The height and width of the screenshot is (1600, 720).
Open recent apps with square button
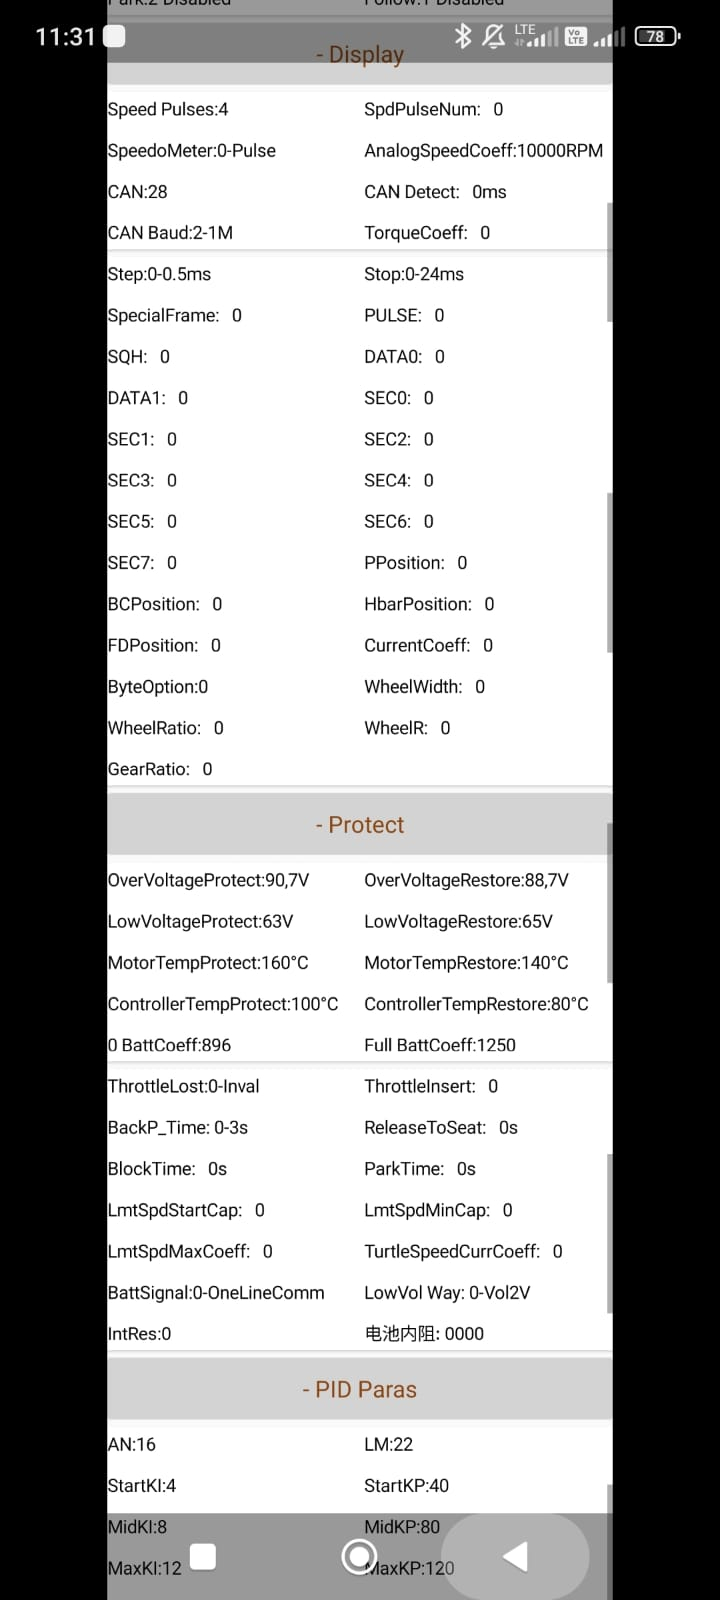[x=203, y=1556]
